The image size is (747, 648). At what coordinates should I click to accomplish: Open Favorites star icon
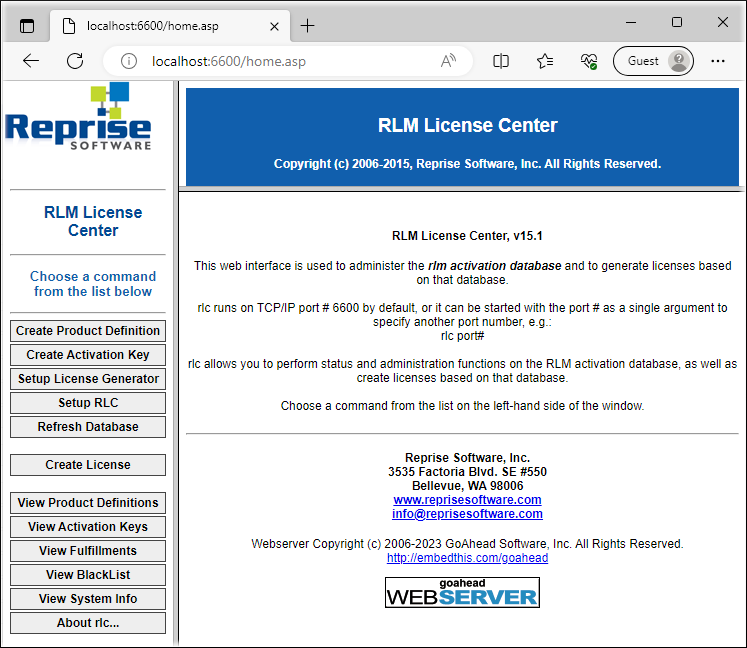pyautogui.click(x=545, y=61)
